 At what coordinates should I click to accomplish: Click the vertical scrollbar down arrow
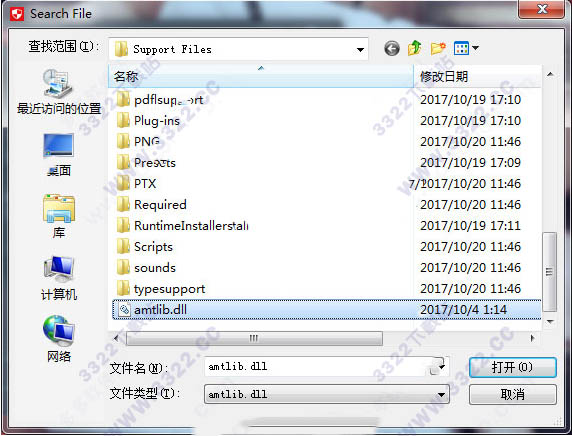550,321
